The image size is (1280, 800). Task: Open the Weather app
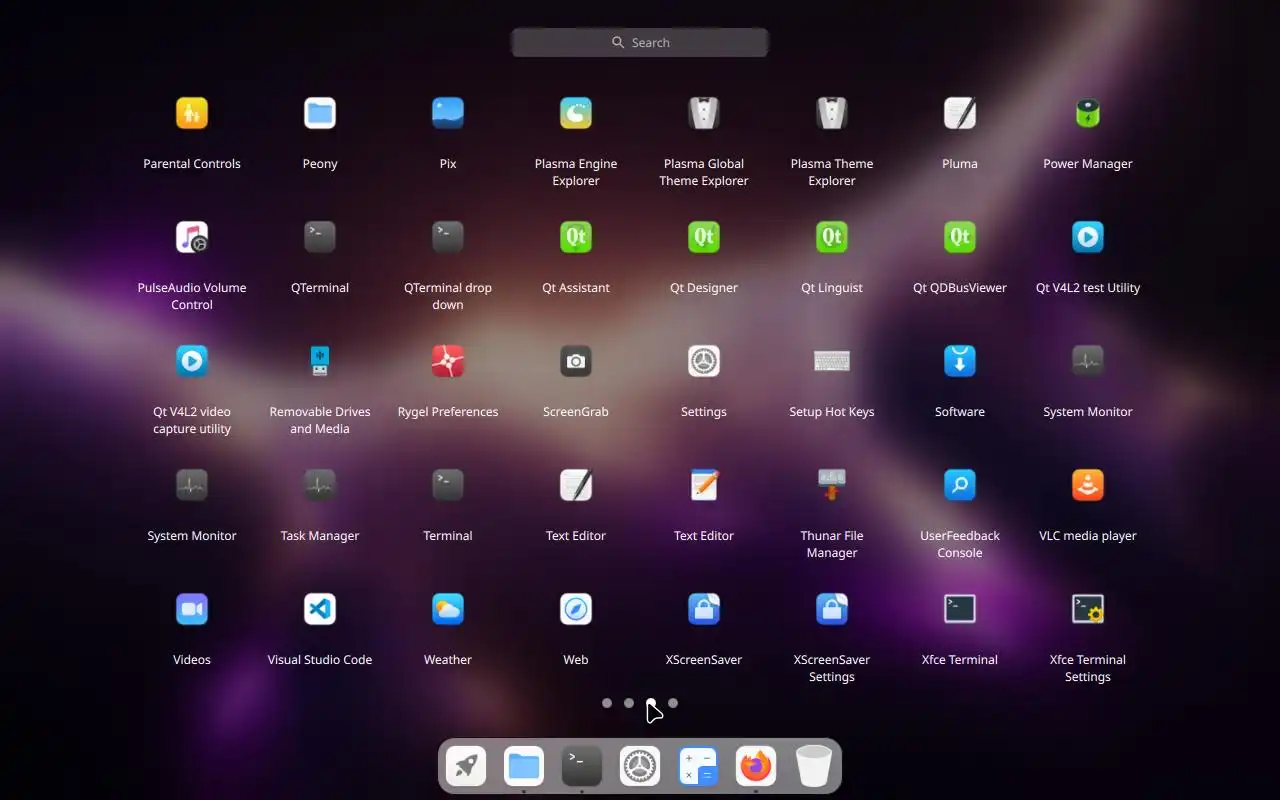point(448,609)
